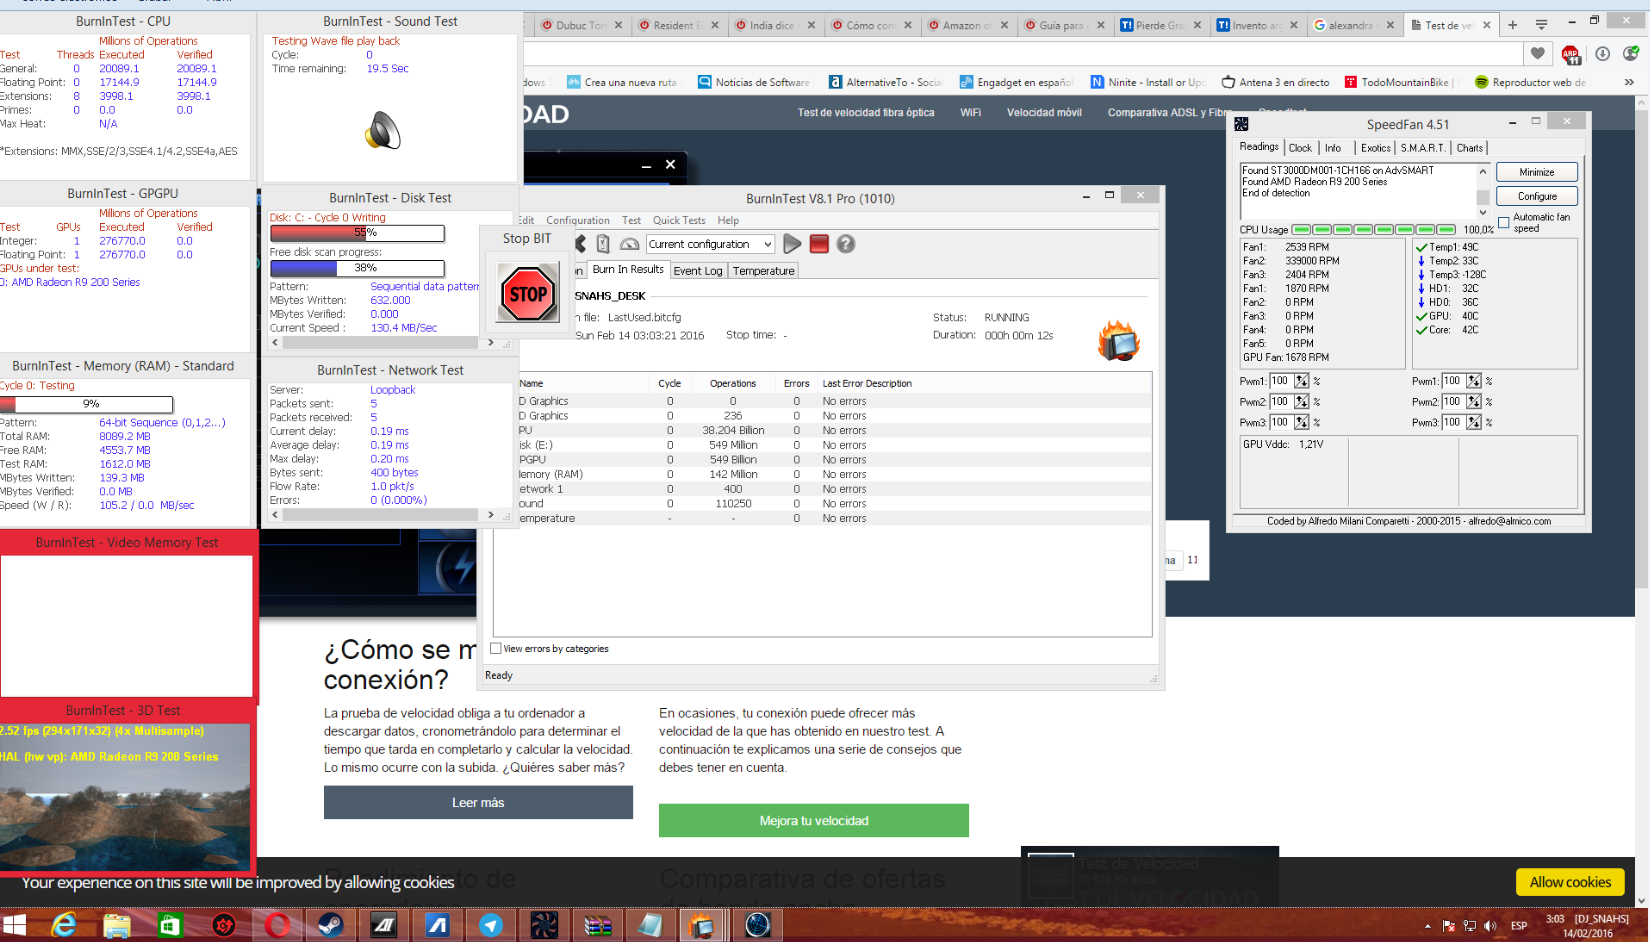Expand hidden system tray icons arrow
Image resolution: width=1650 pixels, height=942 pixels.
click(1427, 926)
